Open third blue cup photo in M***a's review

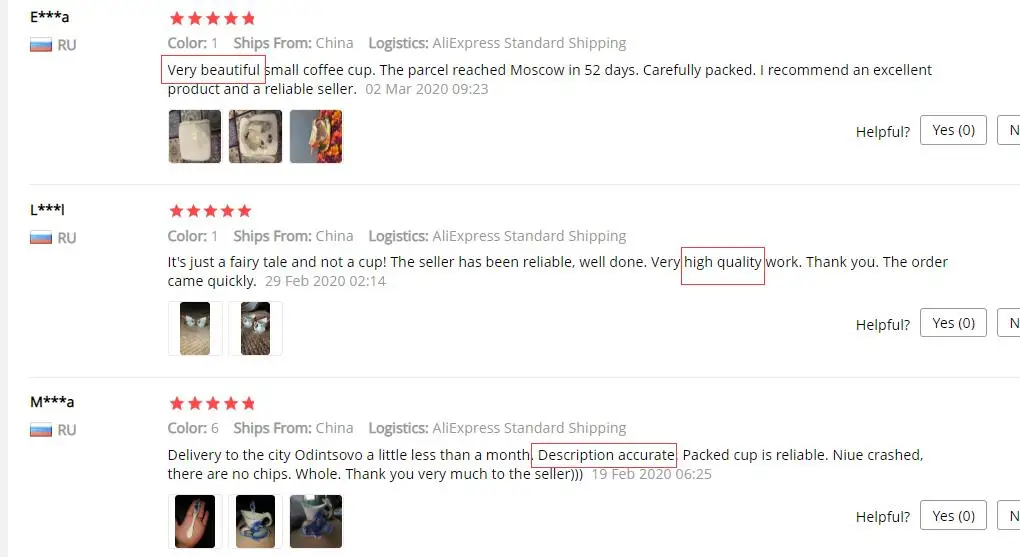(x=316, y=521)
